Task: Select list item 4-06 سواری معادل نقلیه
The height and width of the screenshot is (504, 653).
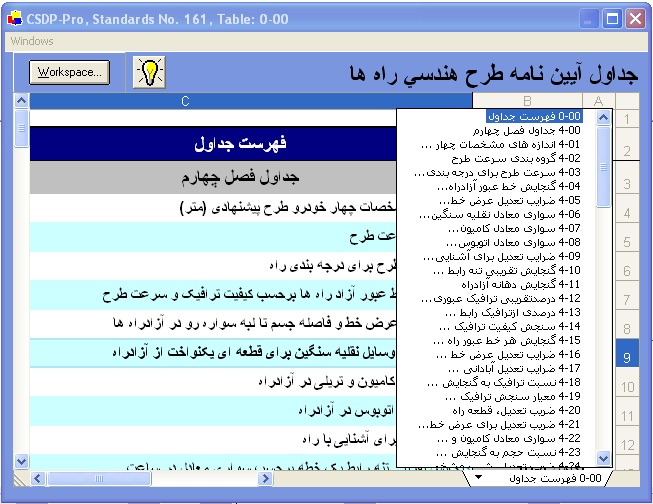Action: tap(500, 215)
